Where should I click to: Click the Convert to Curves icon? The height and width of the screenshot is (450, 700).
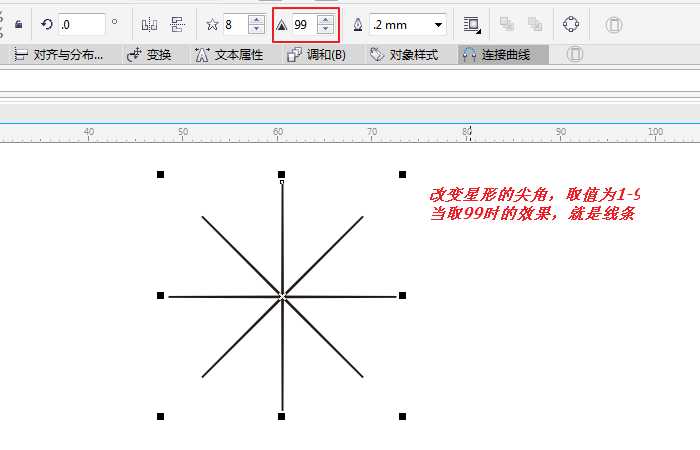tap(571, 24)
